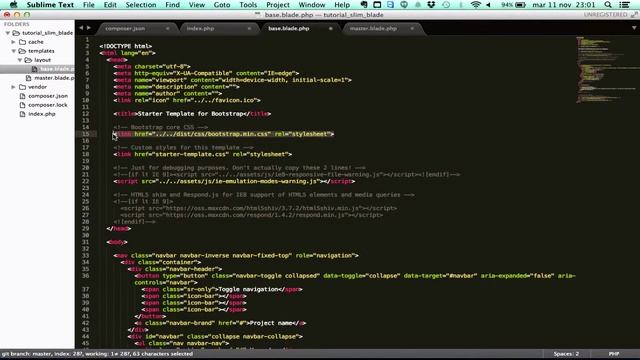Click line number 15 in gutter

[86, 134]
